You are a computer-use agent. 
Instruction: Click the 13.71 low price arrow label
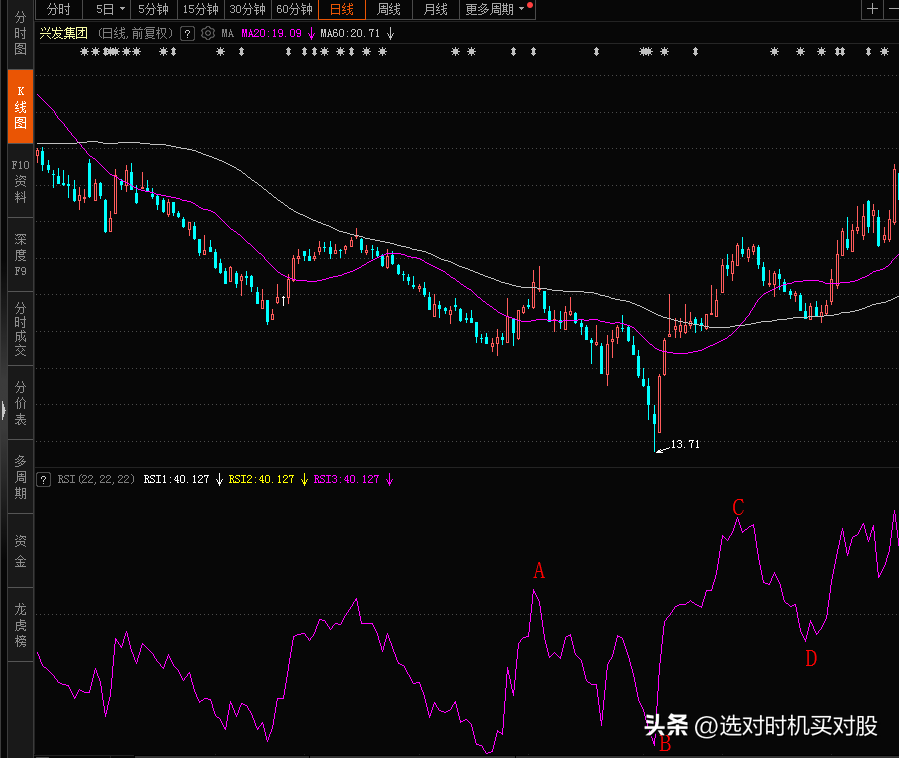coord(685,444)
